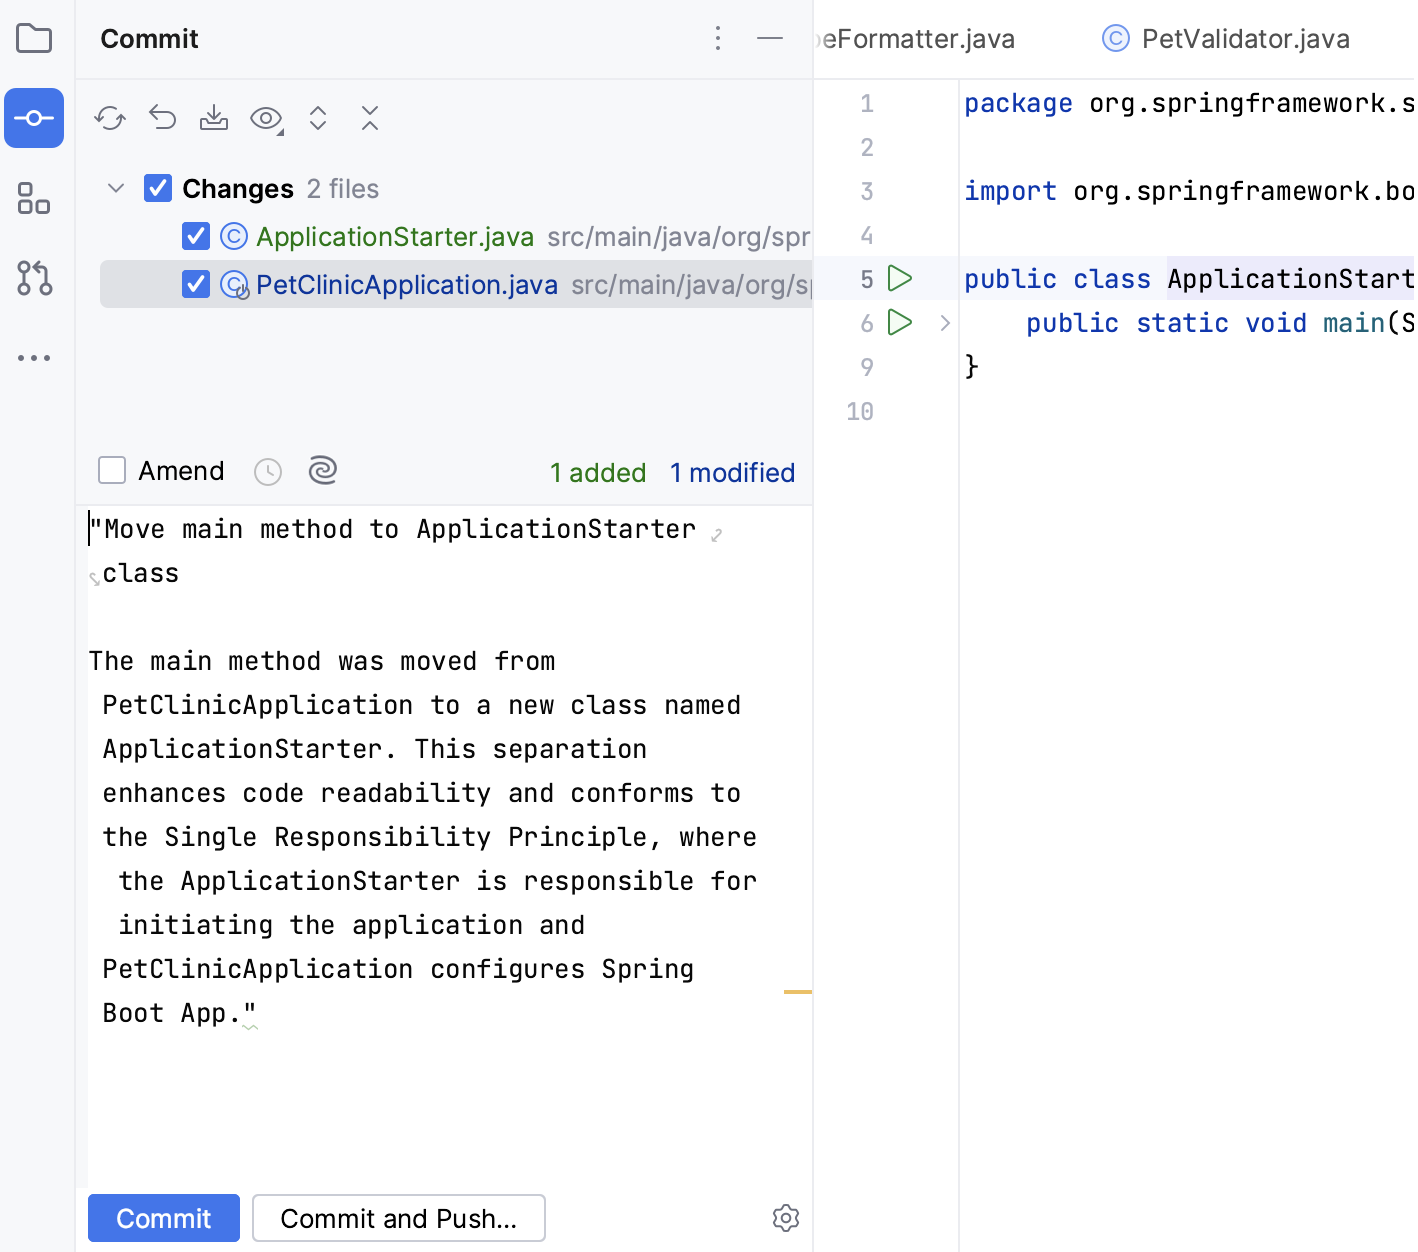The width and height of the screenshot is (1418, 1252).
Task: Refresh the changes list
Action: (x=110, y=118)
